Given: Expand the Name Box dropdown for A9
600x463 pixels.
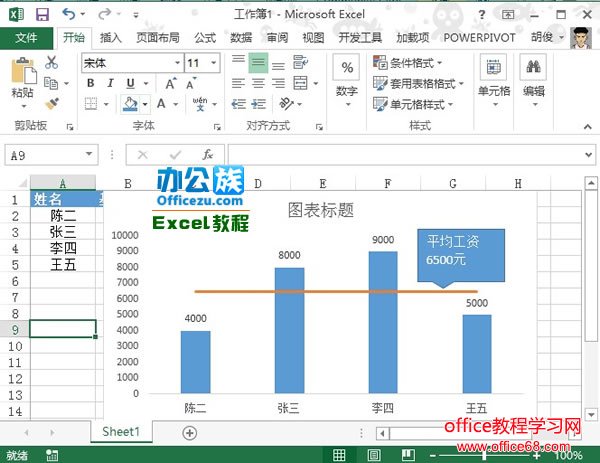Looking at the screenshot, I should (89, 155).
